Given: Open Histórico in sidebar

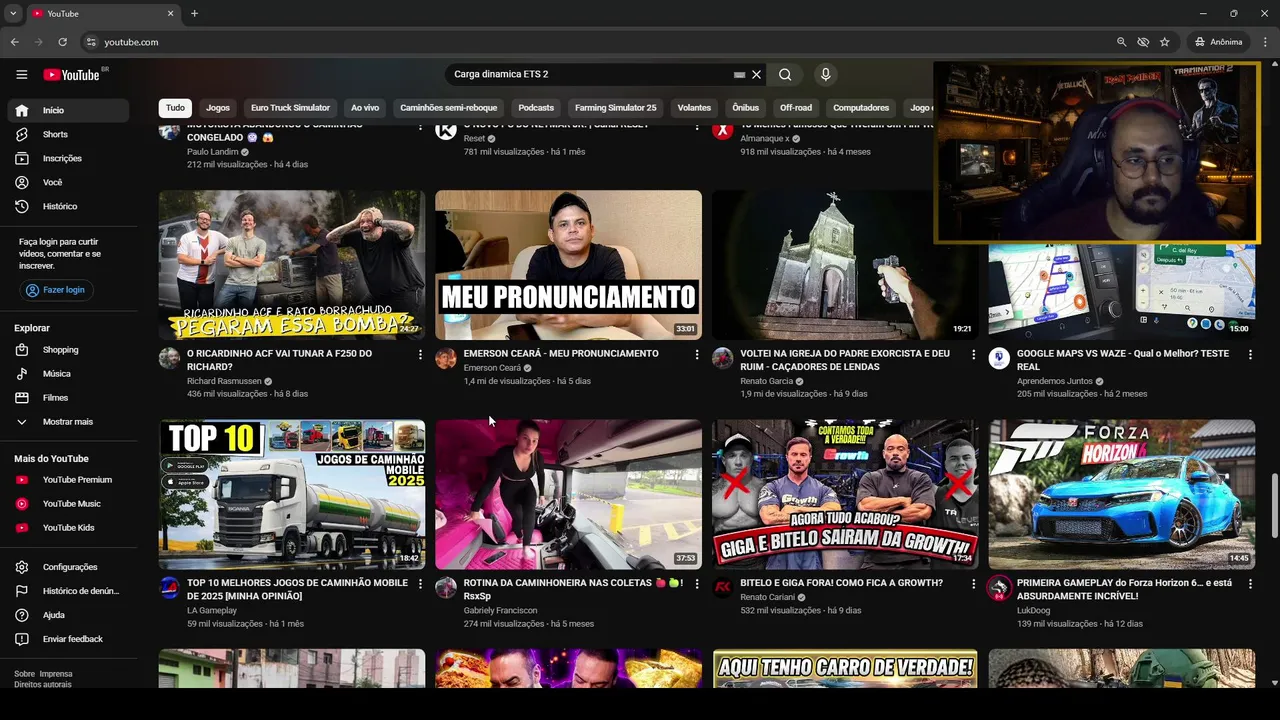Looking at the screenshot, I should 68,206.
